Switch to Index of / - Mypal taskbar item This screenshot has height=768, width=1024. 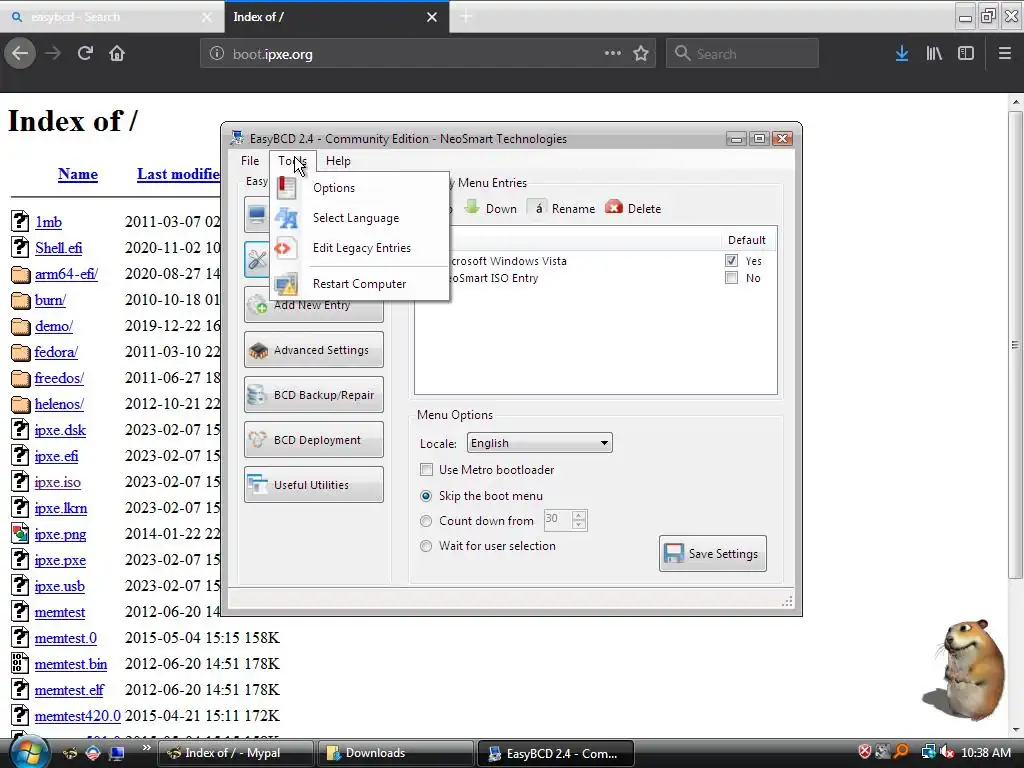(235, 753)
